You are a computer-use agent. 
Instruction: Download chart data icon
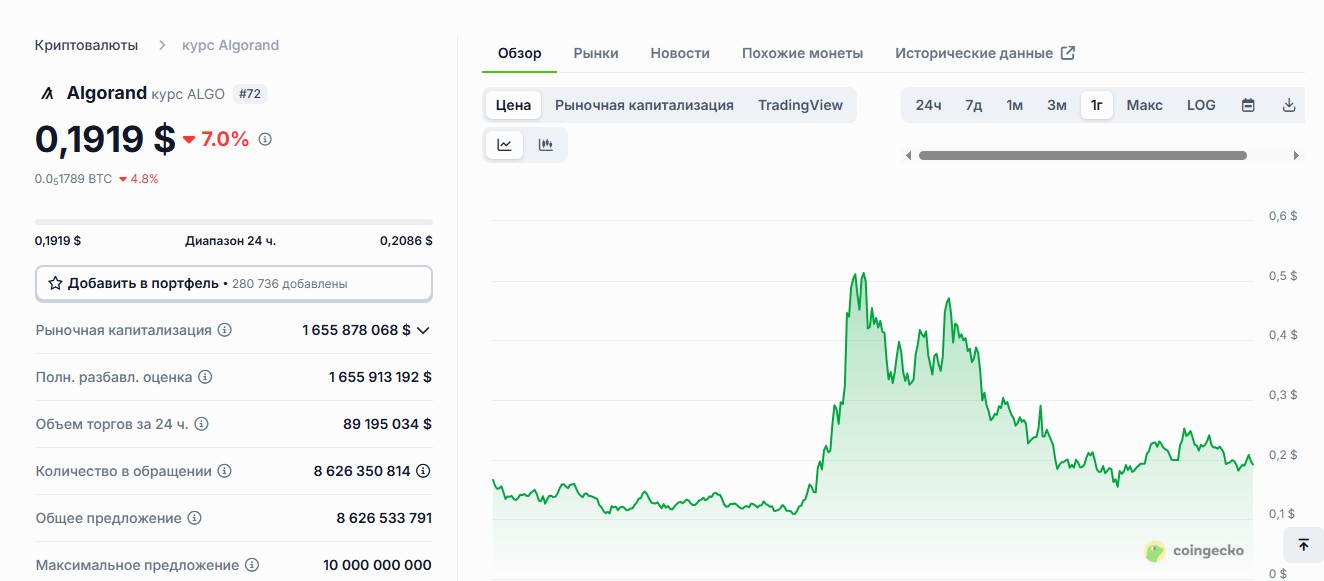pos(1289,105)
